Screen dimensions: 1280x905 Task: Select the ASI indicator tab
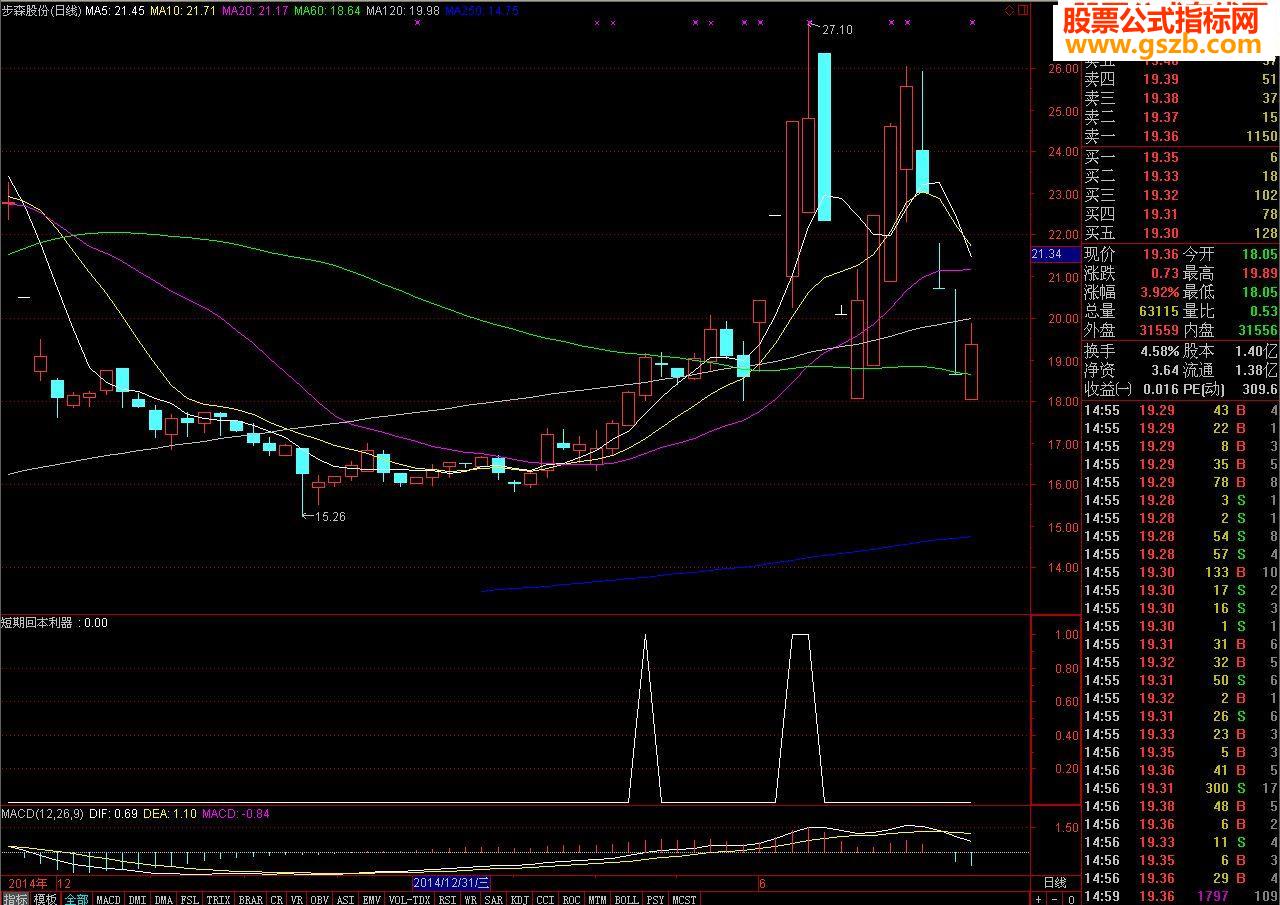tap(346, 899)
